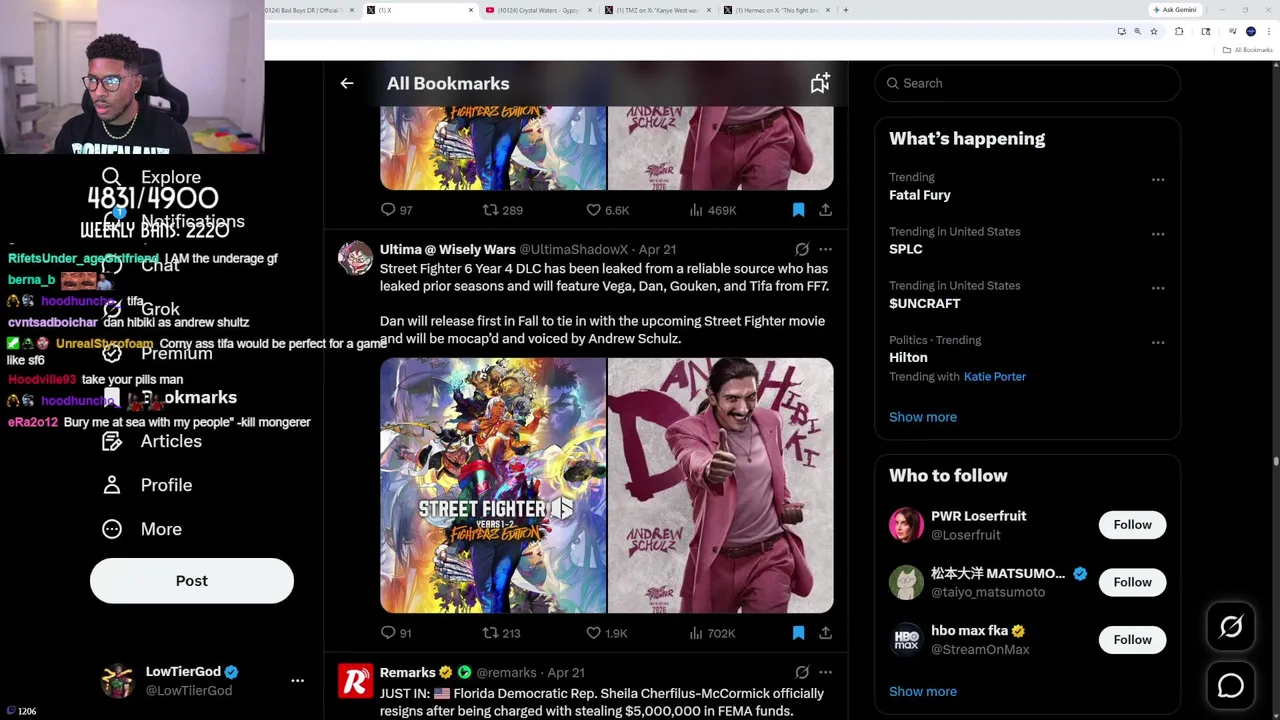1280x720 pixels.
Task: Follow 松本大洋 MATSUMOTO account
Action: [1132, 582]
